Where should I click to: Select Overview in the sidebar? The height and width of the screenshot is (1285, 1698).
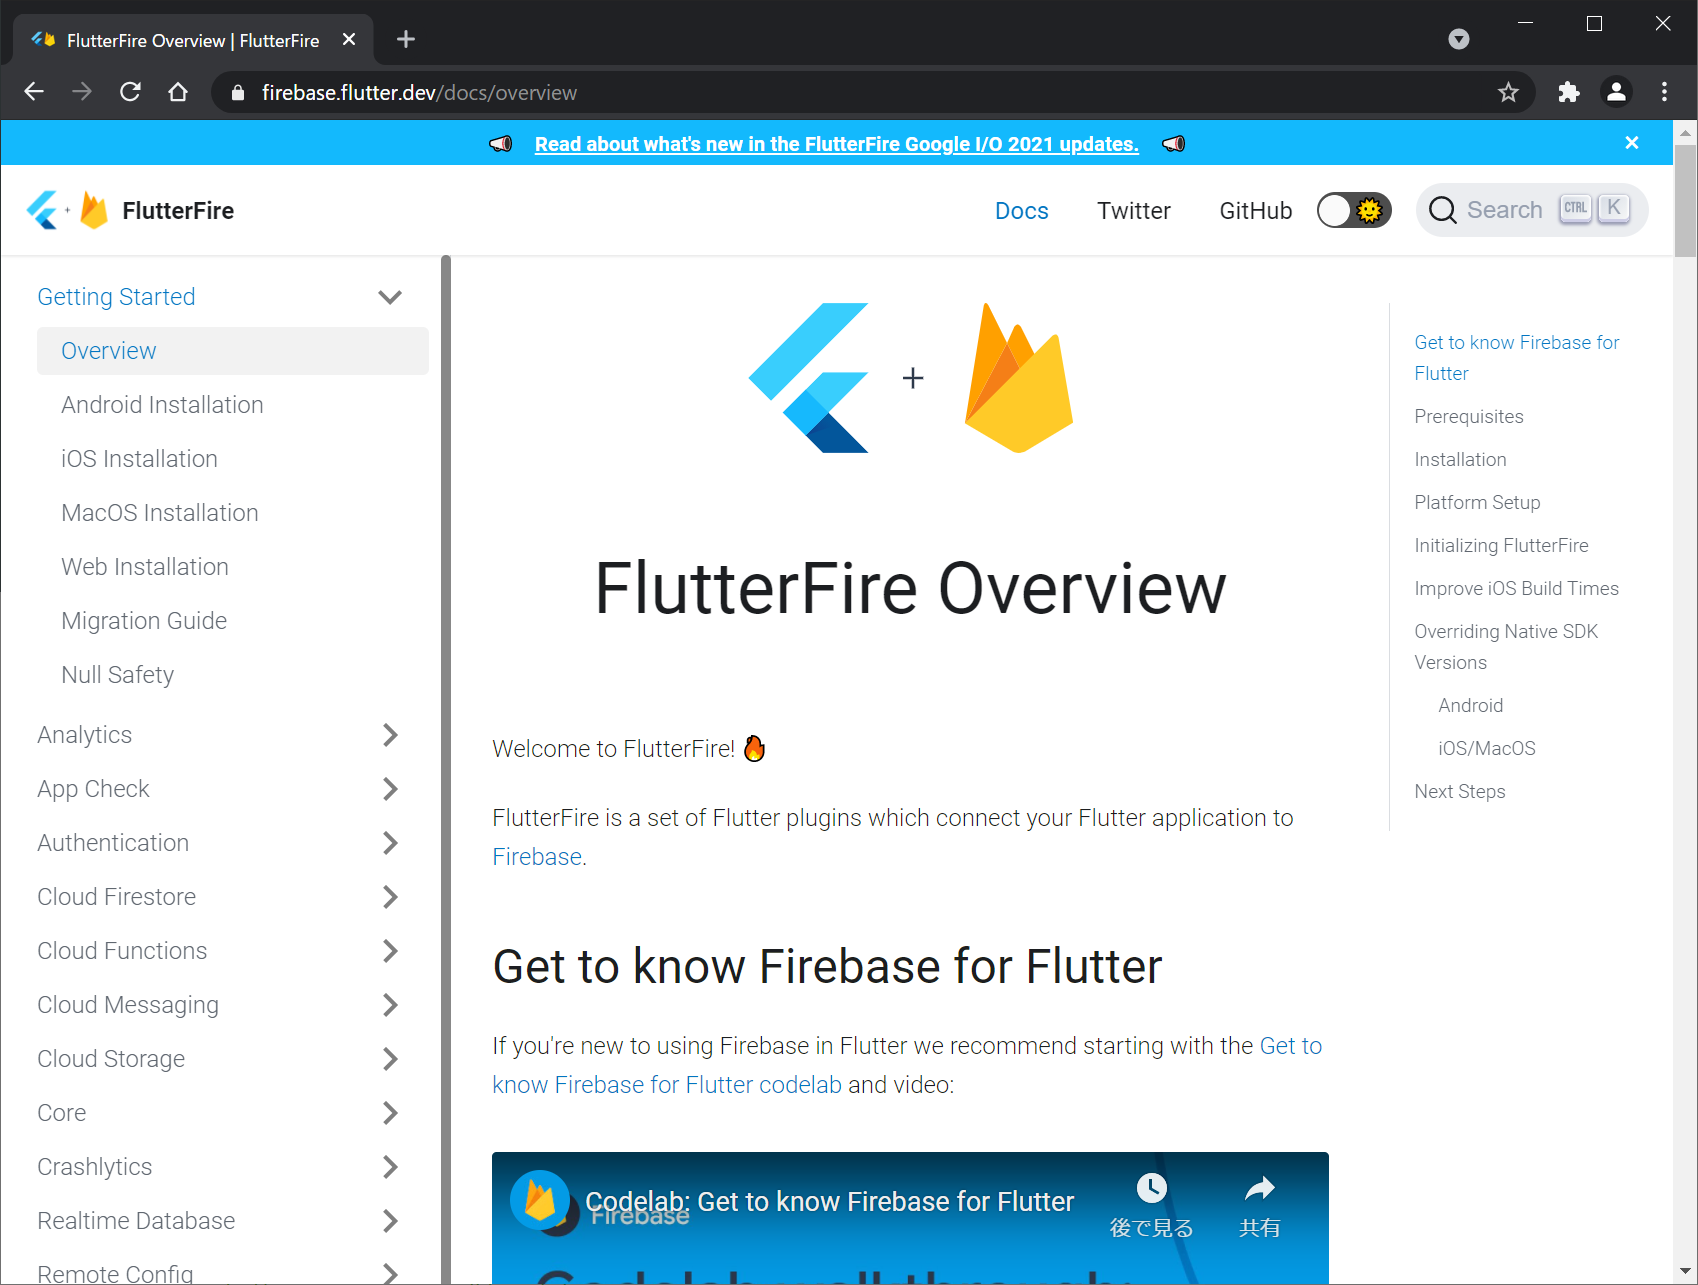coord(233,351)
